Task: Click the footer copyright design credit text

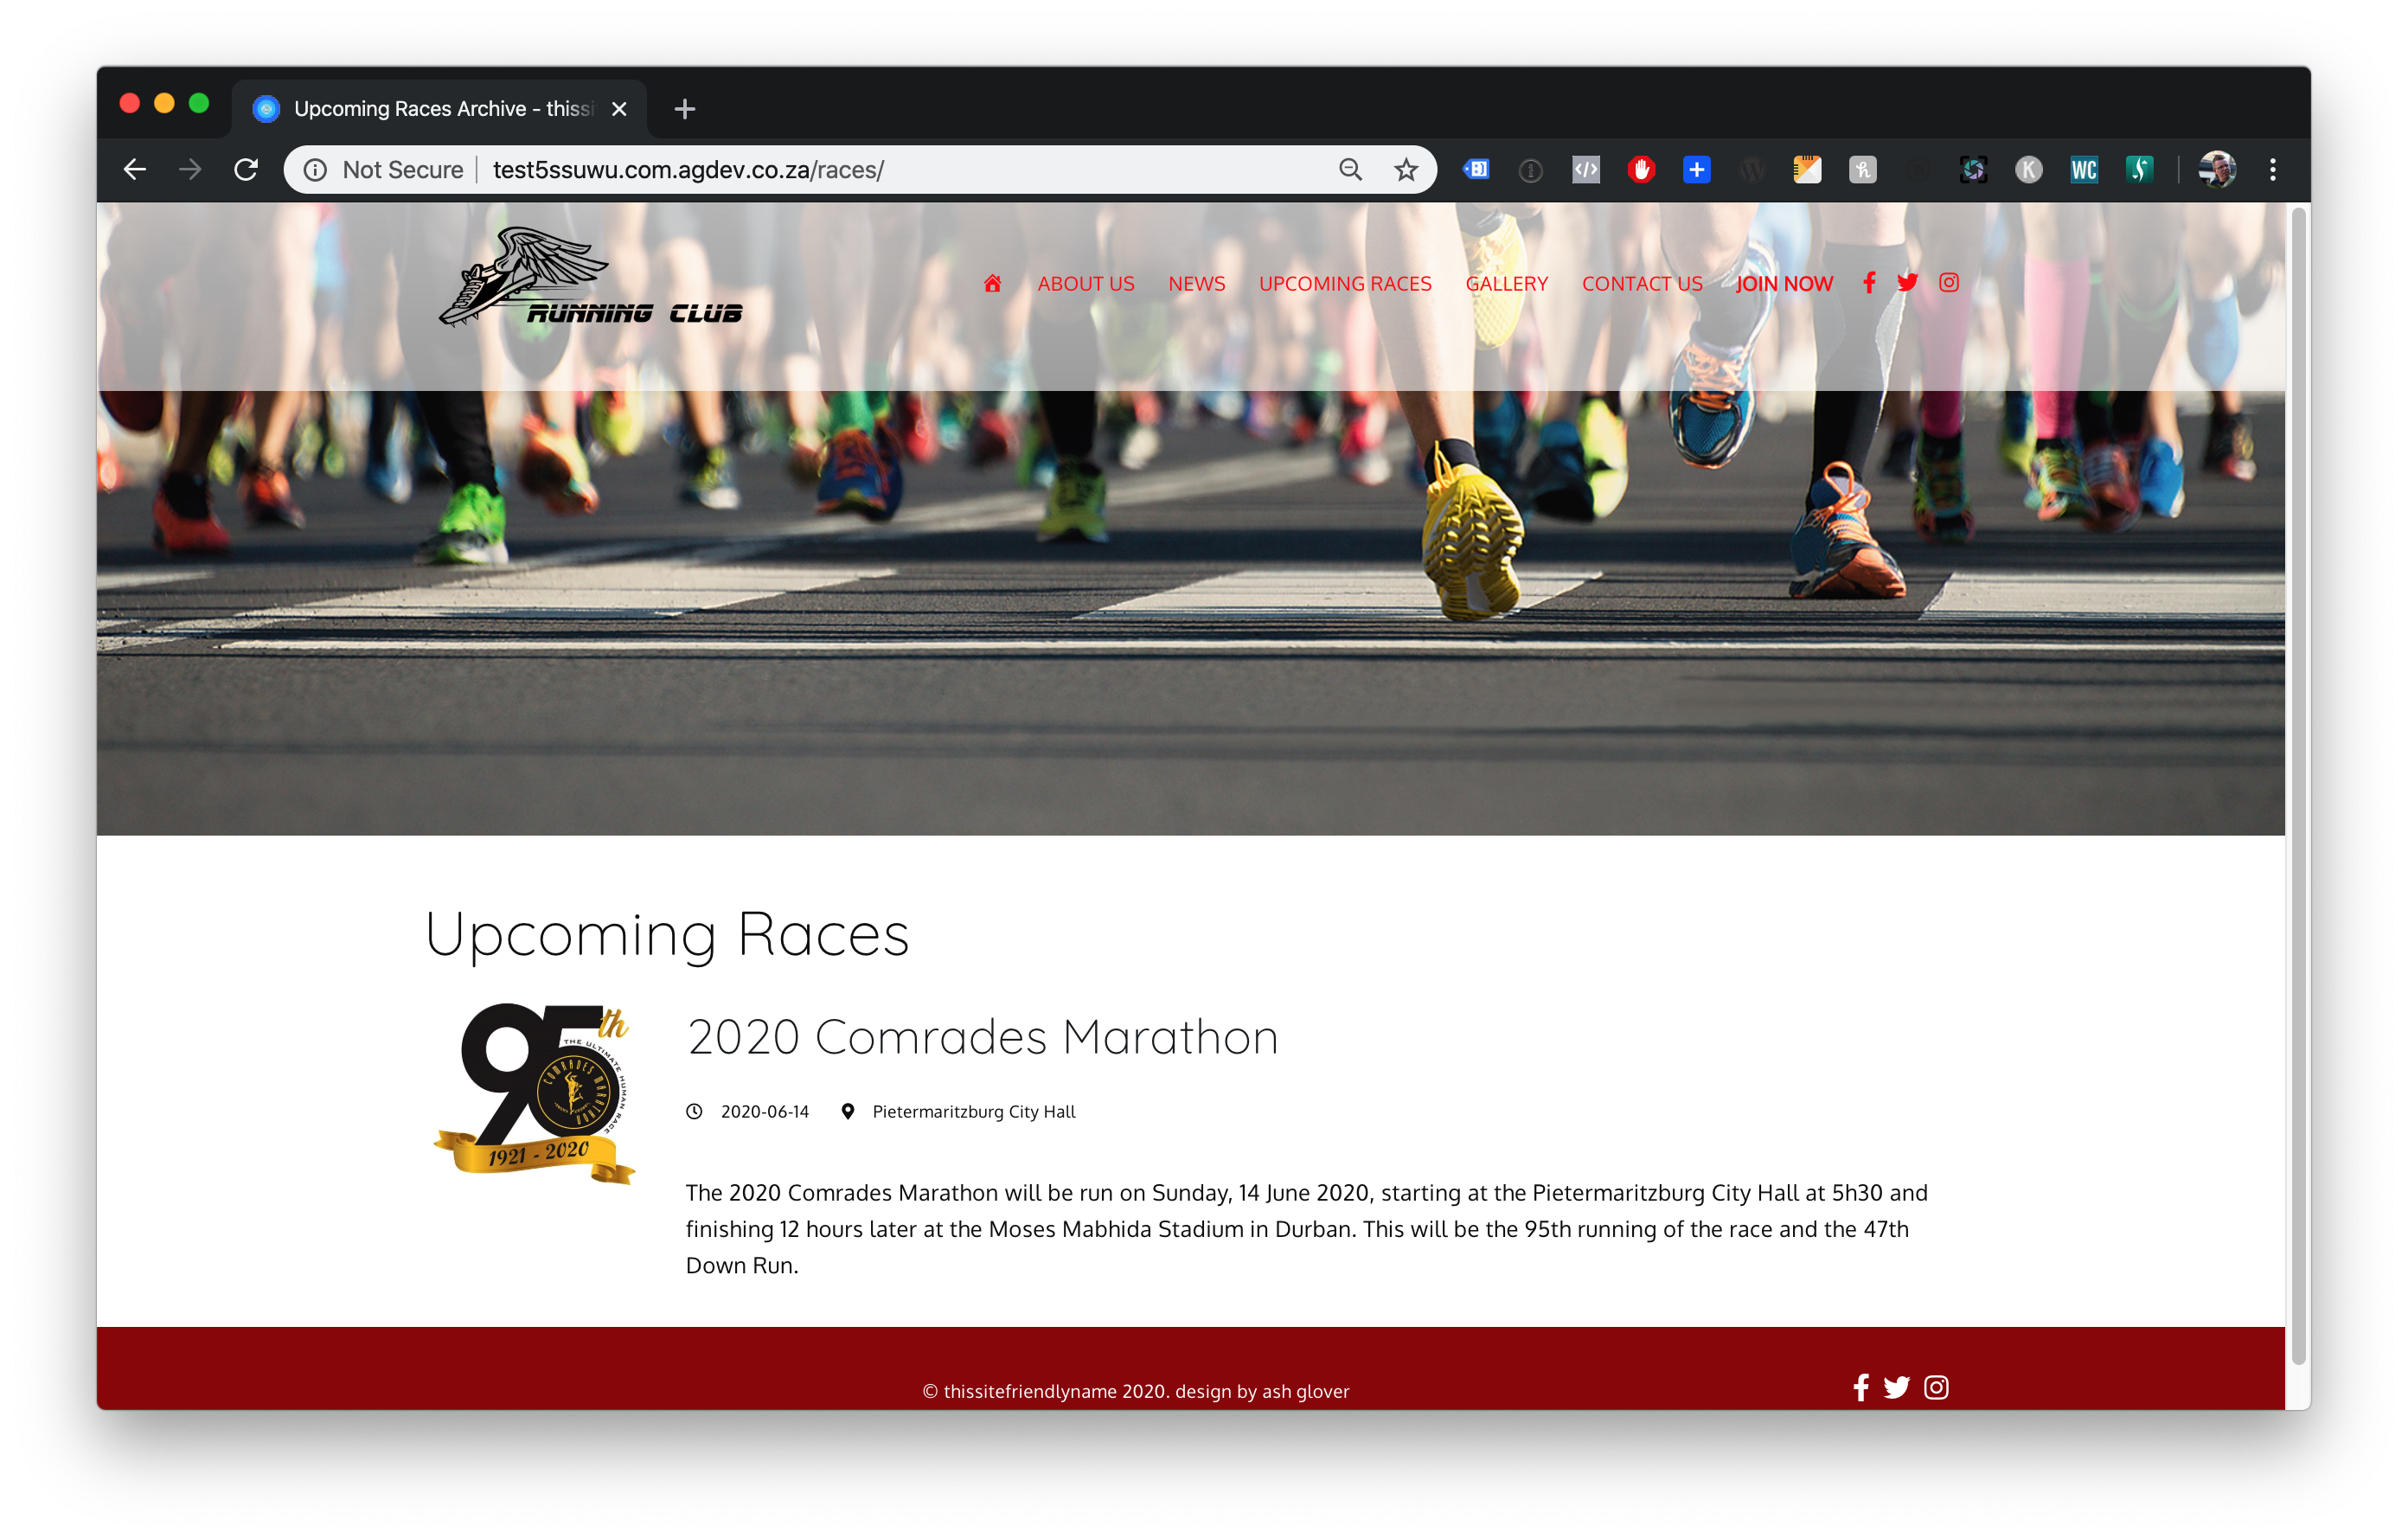Action: [1136, 1391]
